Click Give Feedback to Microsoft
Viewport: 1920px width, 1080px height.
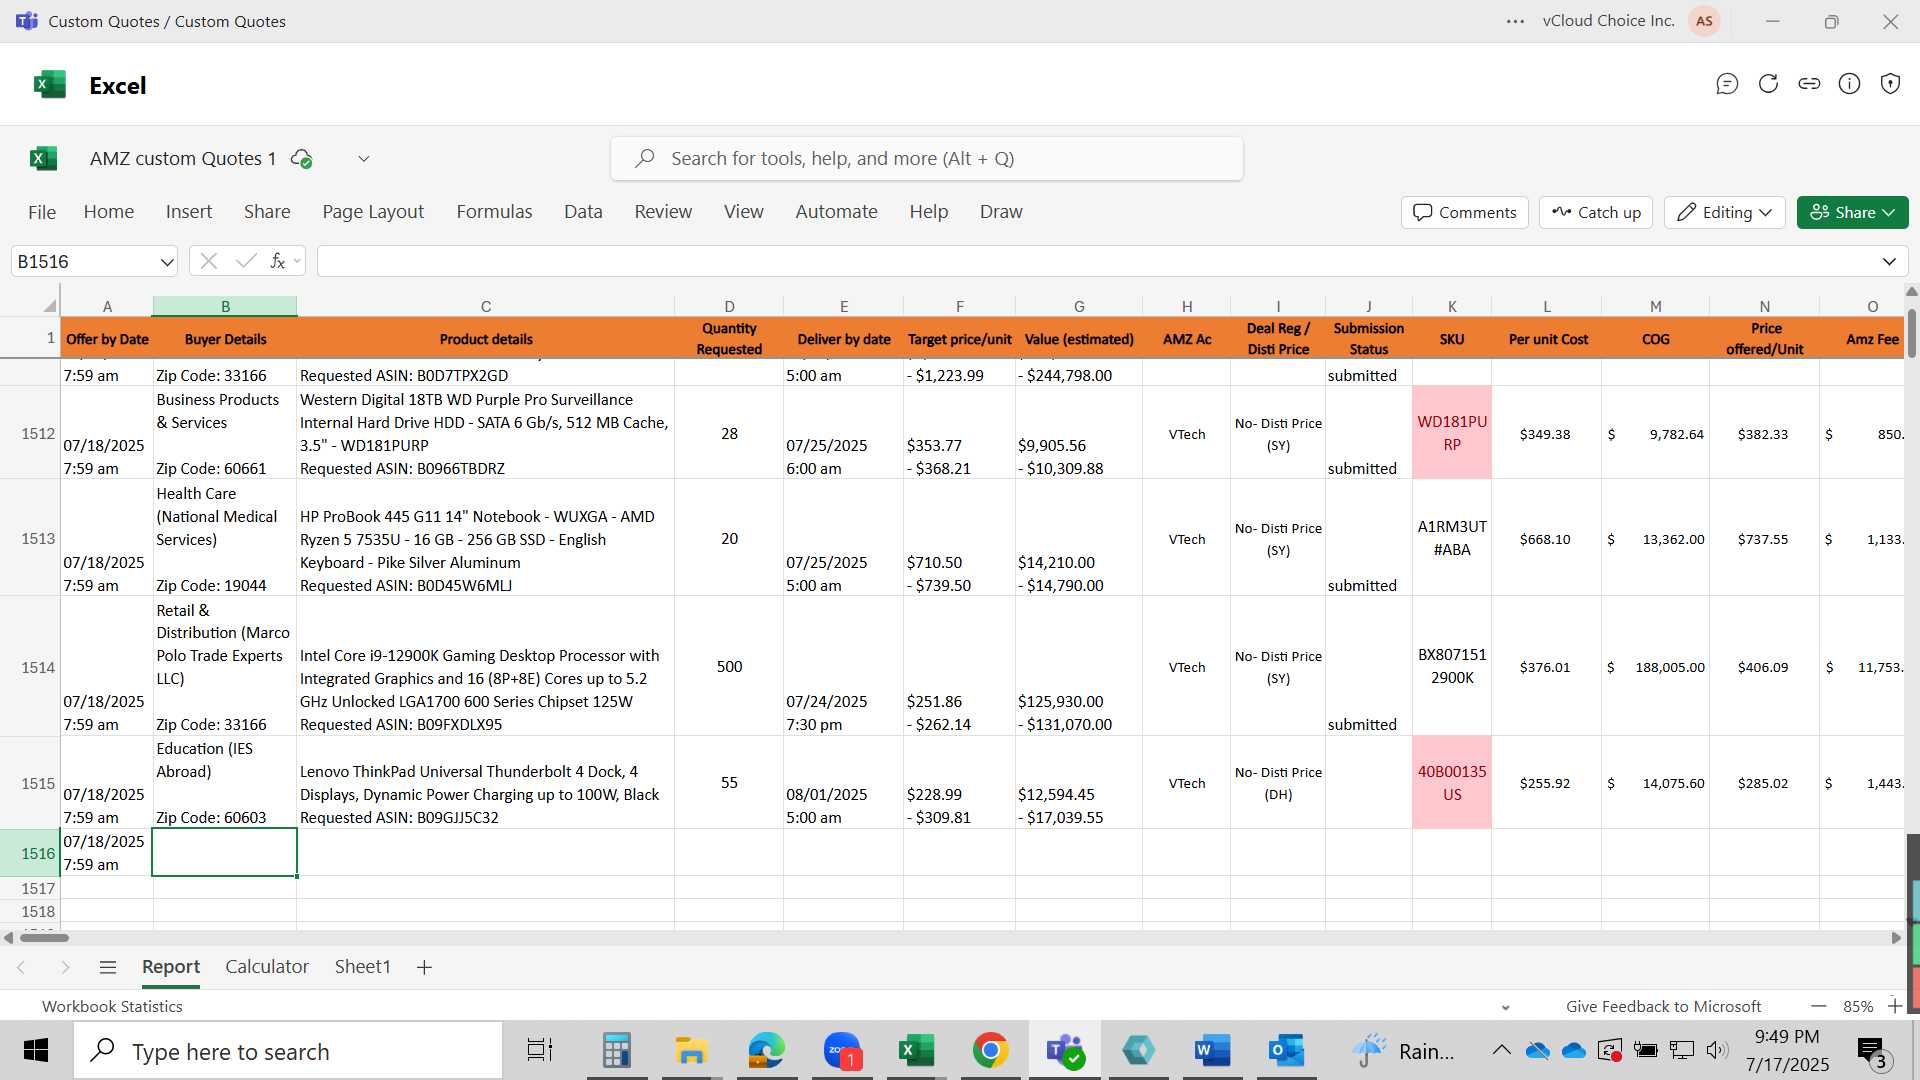[x=1663, y=1006]
